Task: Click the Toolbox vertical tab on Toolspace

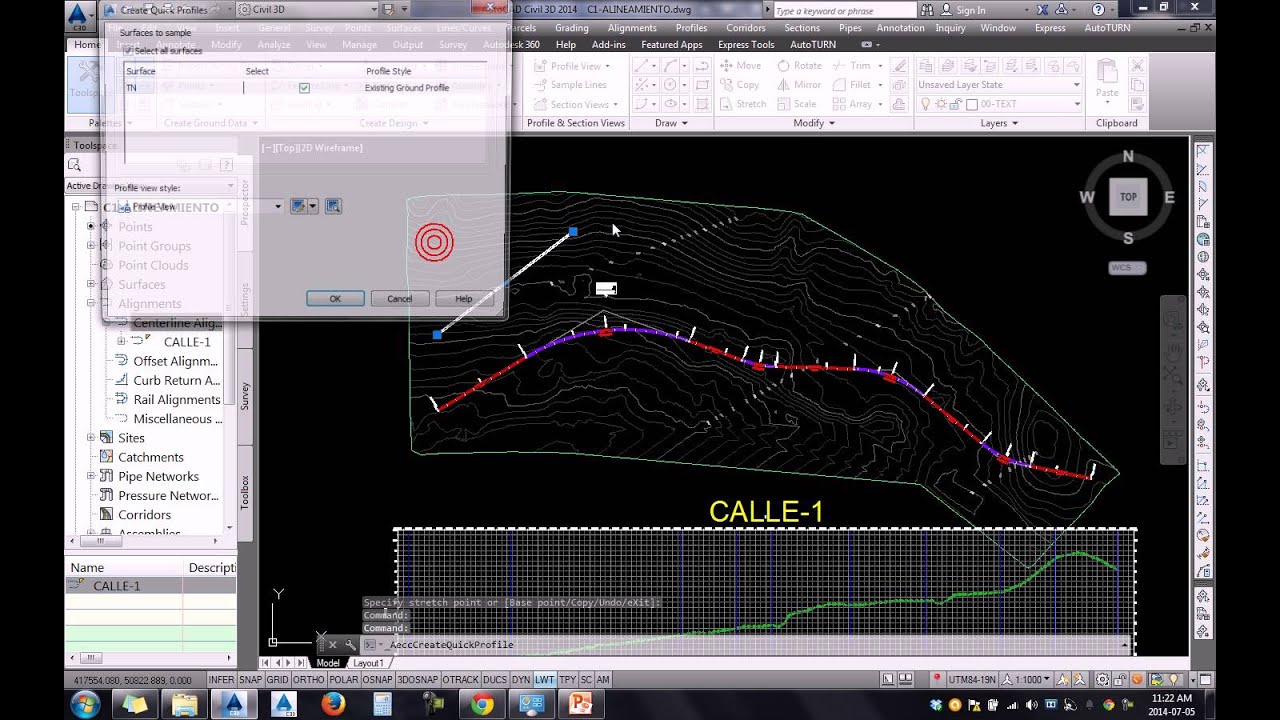Action: click(x=245, y=492)
